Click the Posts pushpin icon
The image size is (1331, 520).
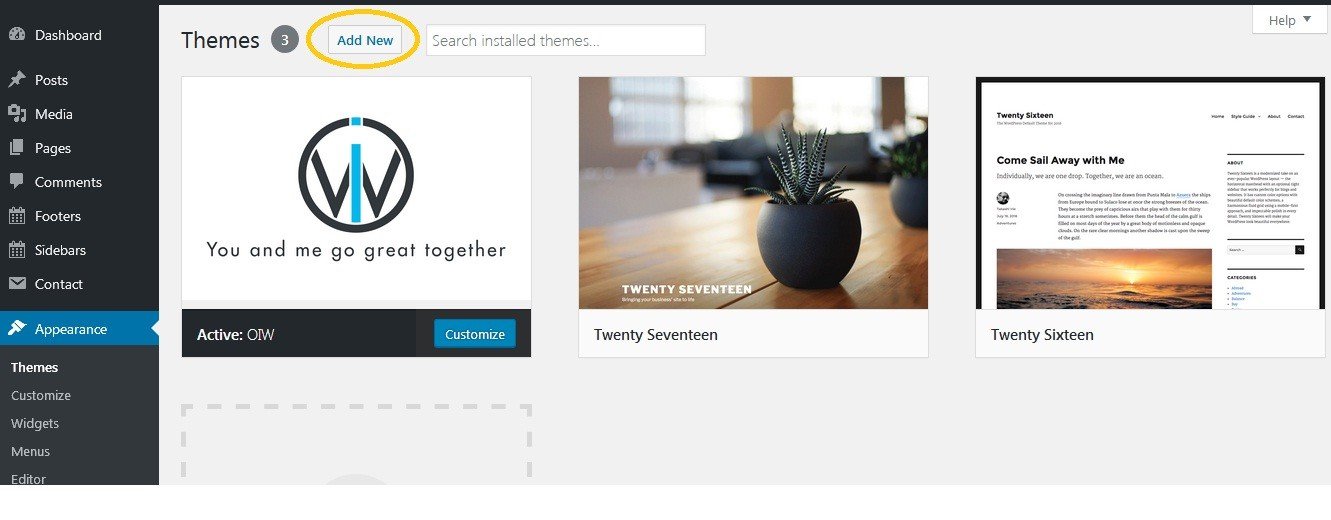(x=17, y=80)
